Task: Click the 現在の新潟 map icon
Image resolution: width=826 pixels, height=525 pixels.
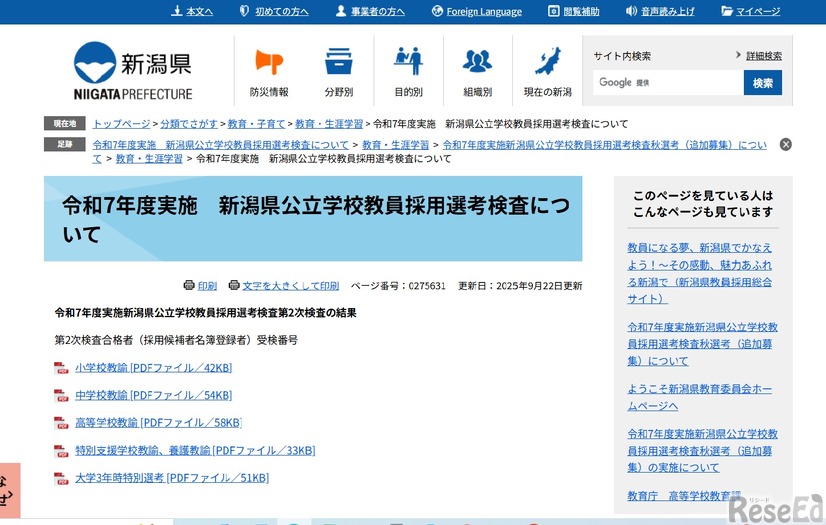Action: click(x=547, y=62)
